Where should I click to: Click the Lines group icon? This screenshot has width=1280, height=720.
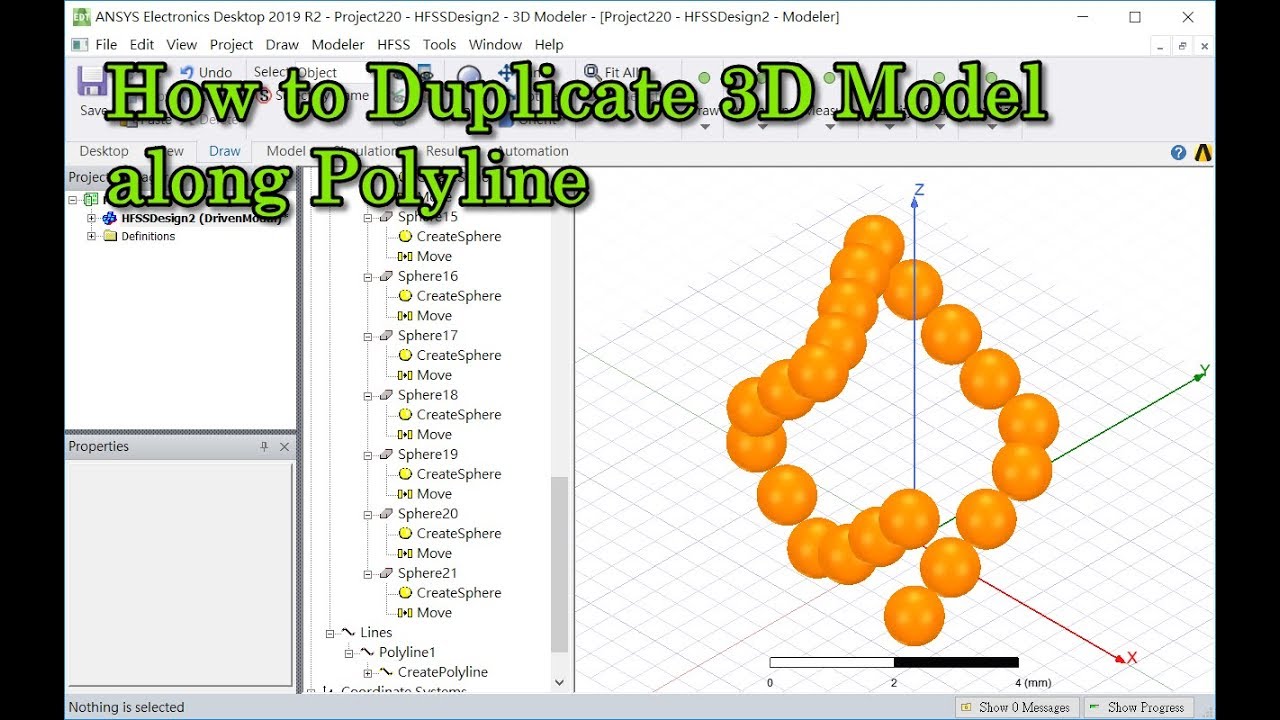348,633
